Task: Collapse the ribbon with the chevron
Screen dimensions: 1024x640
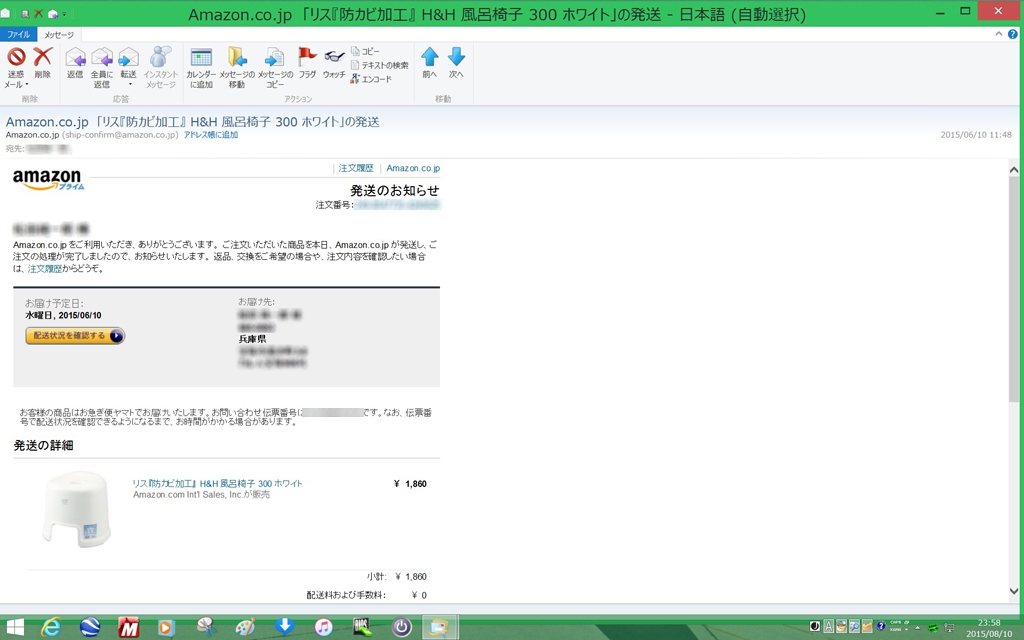Action: tap(999, 34)
